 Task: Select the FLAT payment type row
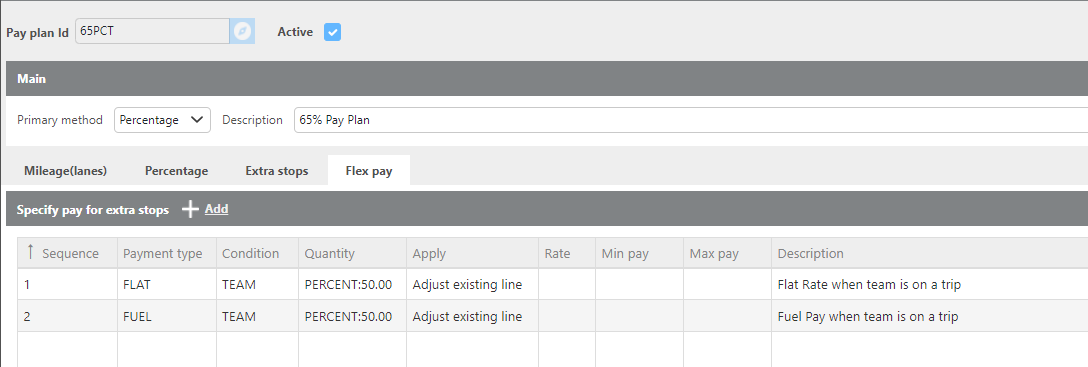pos(553,284)
